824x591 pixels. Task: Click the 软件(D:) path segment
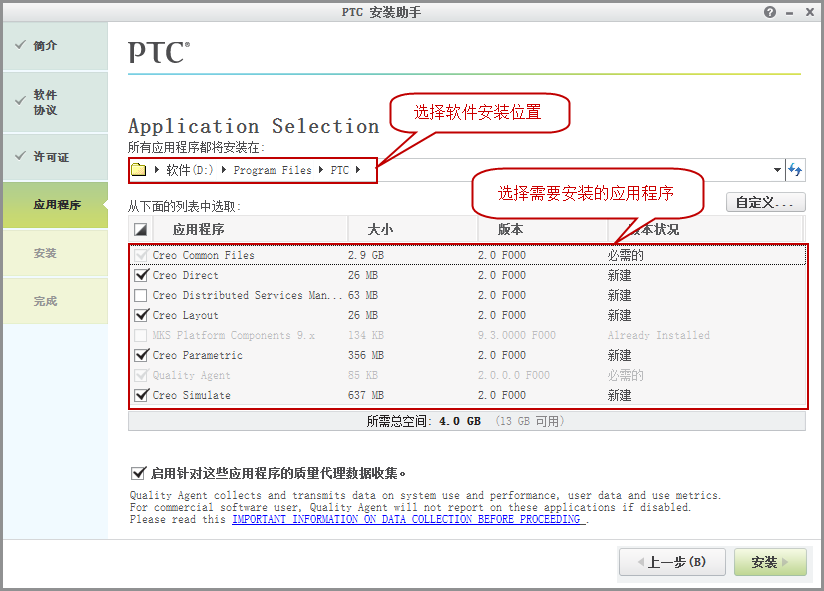[x=190, y=170]
